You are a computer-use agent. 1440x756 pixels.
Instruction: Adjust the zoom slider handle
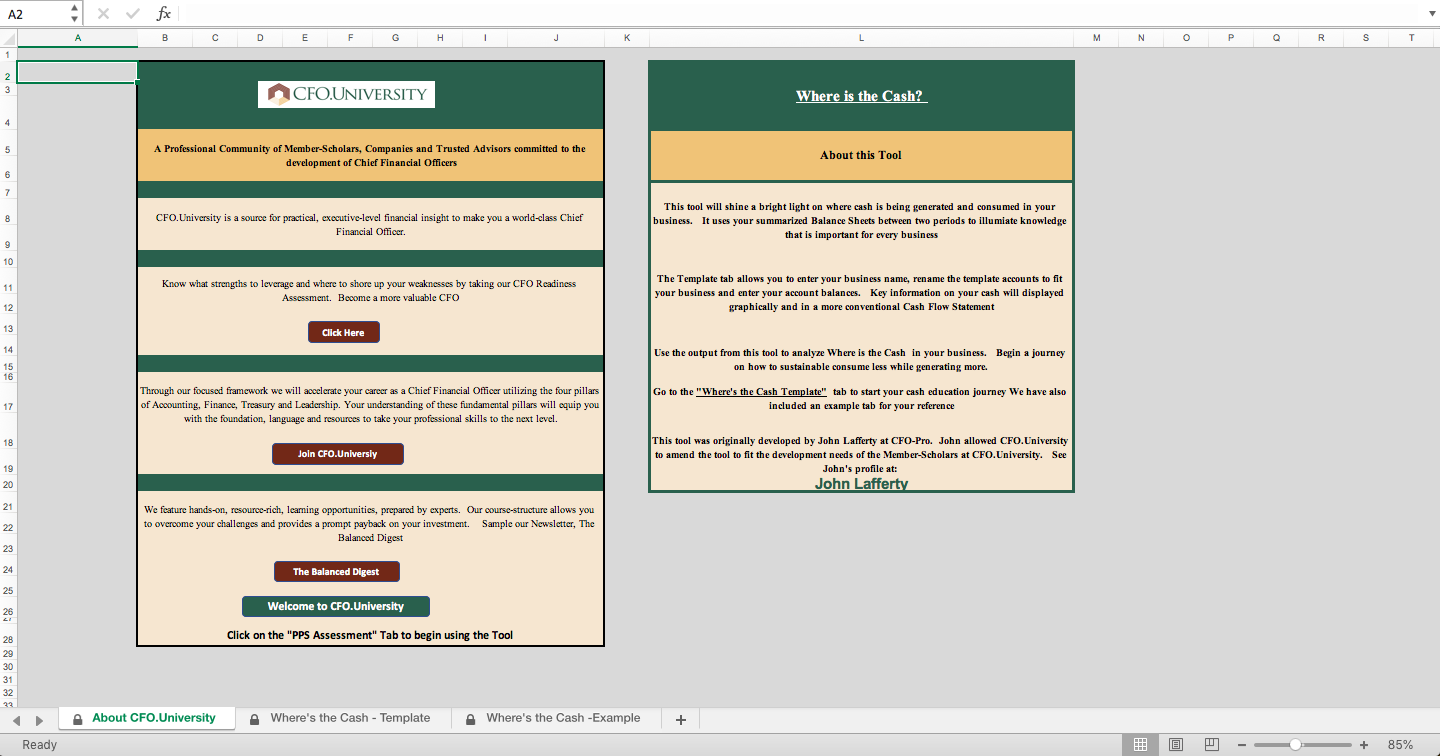(1295, 745)
